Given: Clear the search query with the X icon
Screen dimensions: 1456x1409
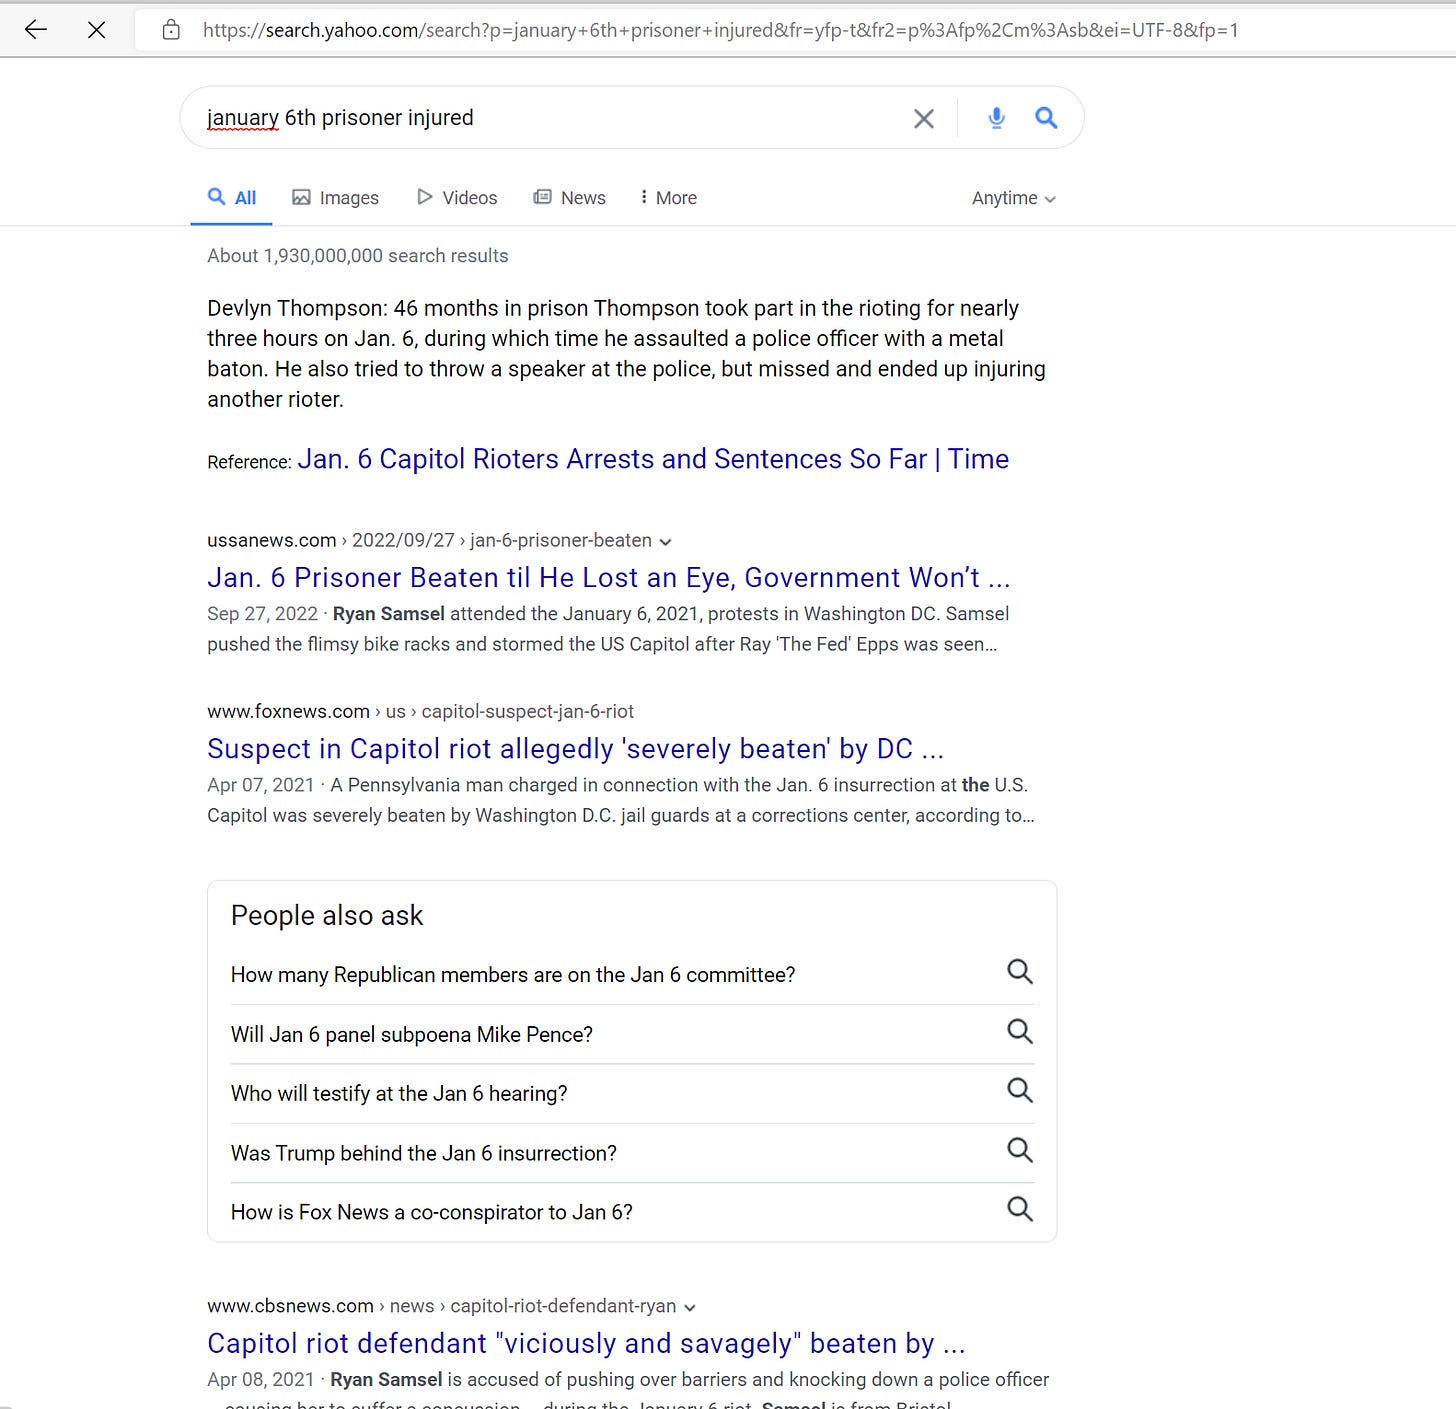Looking at the screenshot, I should pyautogui.click(x=924, y=119).
